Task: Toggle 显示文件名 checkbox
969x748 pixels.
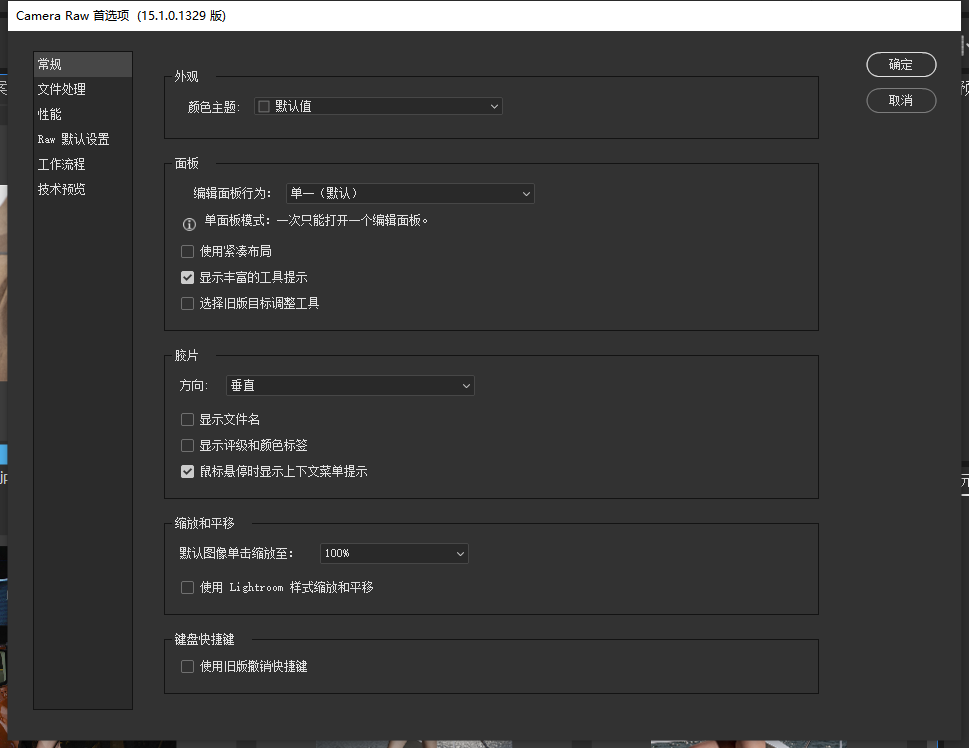Action: tap(187, 420)
